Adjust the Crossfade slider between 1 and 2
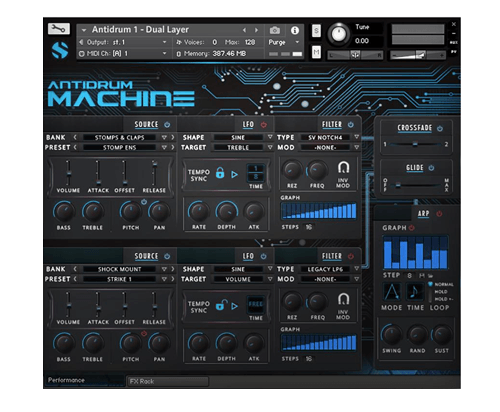 (415, 144)
